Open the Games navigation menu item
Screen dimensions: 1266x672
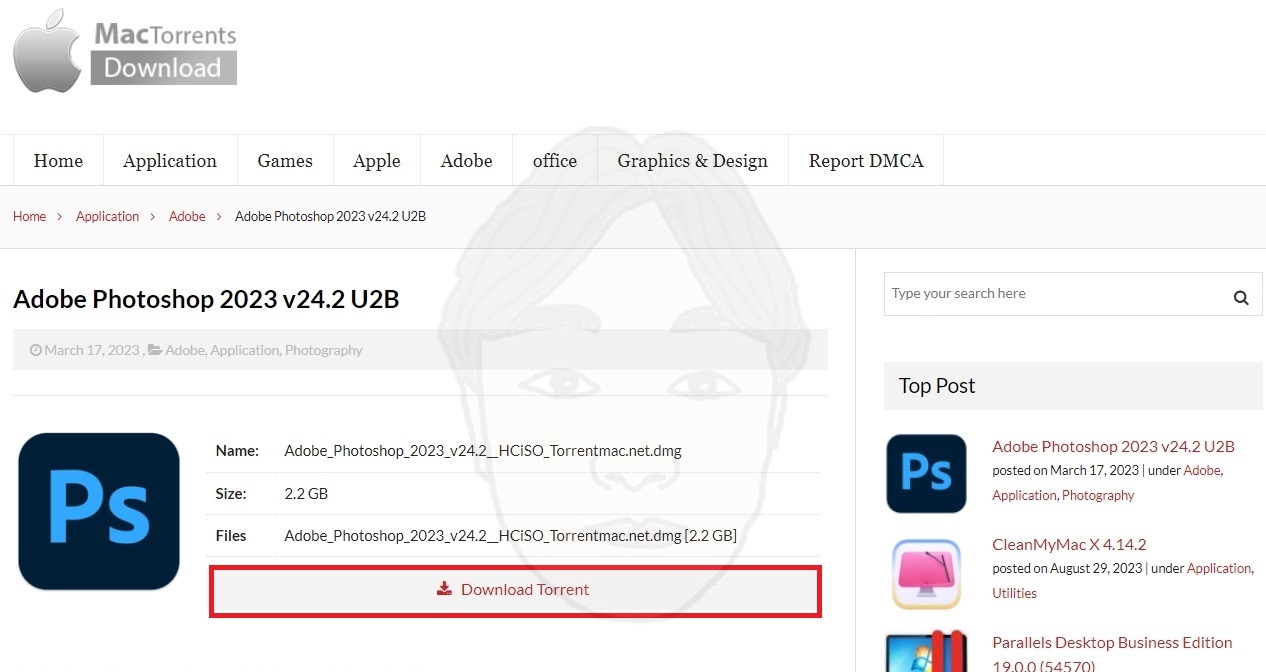285,161
